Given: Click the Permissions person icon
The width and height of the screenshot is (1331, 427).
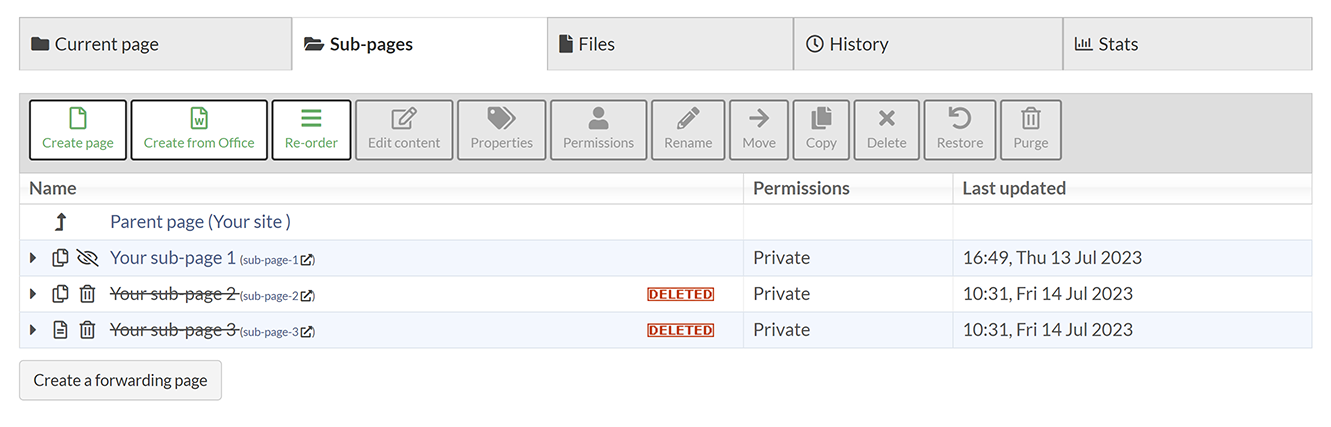Looking at the screenshot, I should coord(598,130).
